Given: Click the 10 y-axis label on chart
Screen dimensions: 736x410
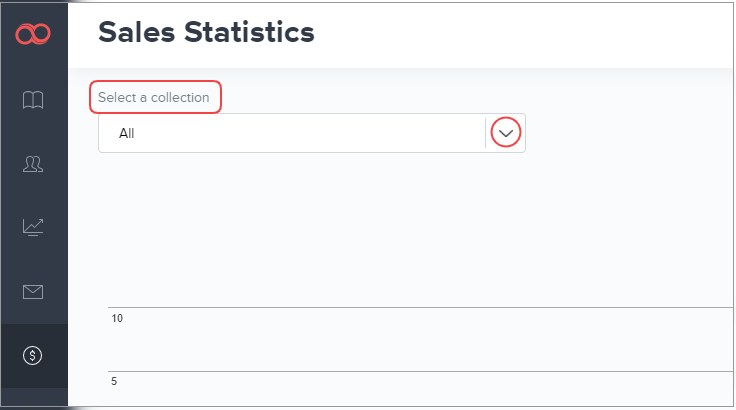Looking at the screenshot, I should coord(117,318).
